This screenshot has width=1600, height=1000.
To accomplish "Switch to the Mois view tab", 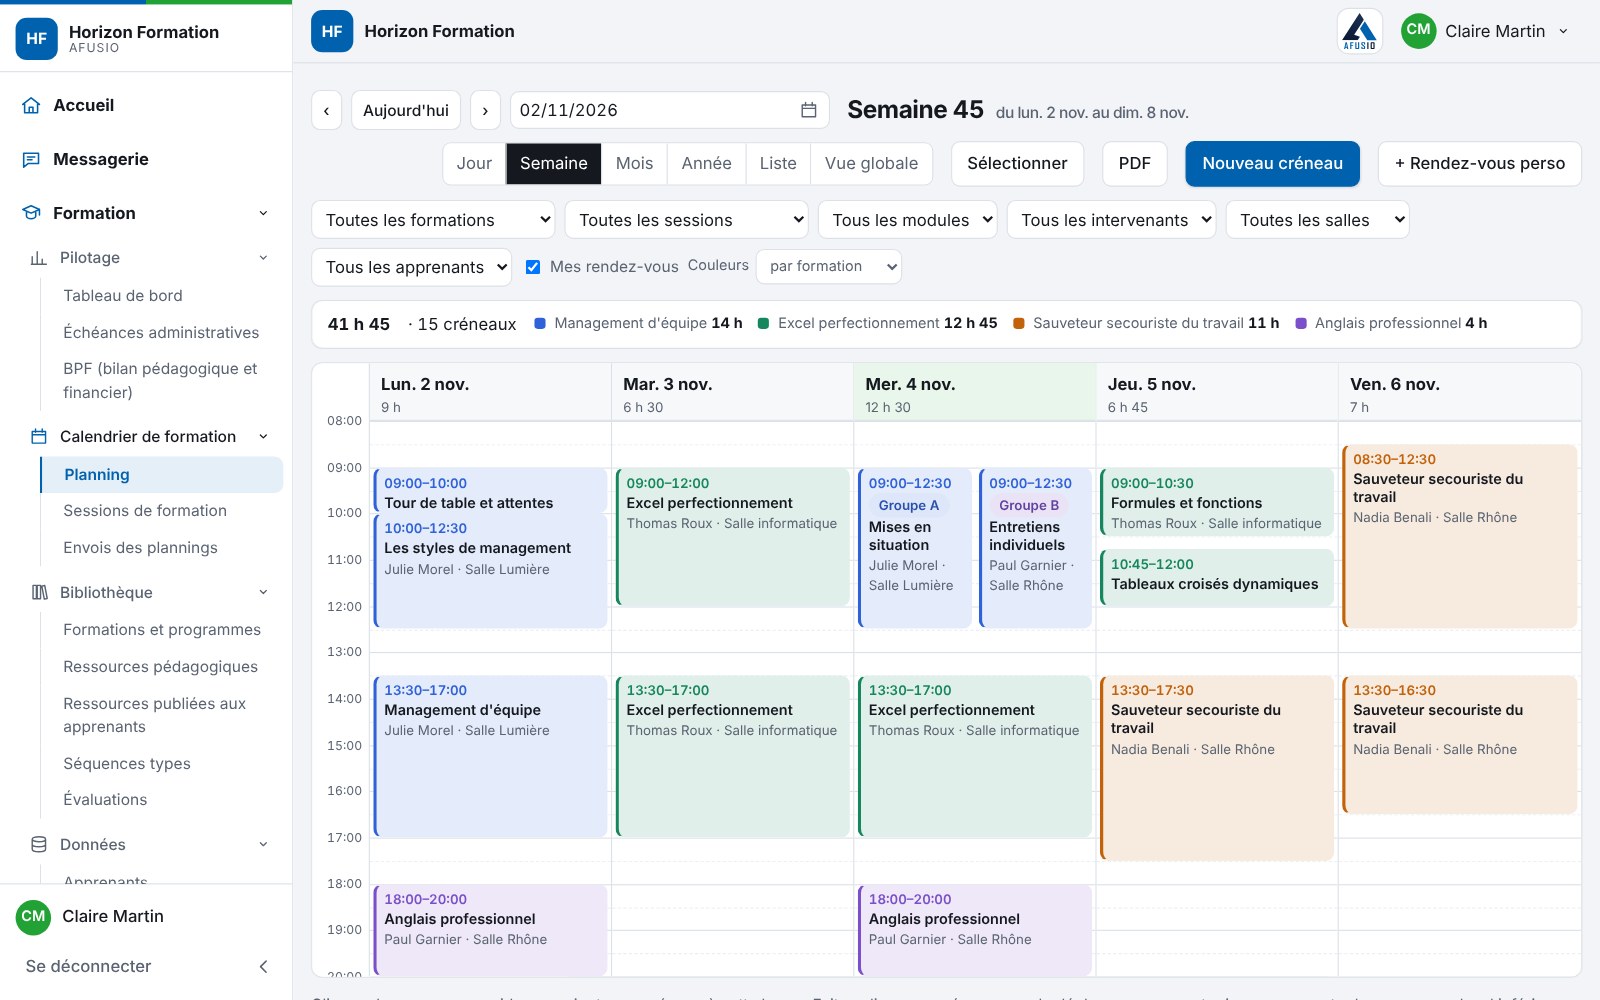I will pos(634,164).
